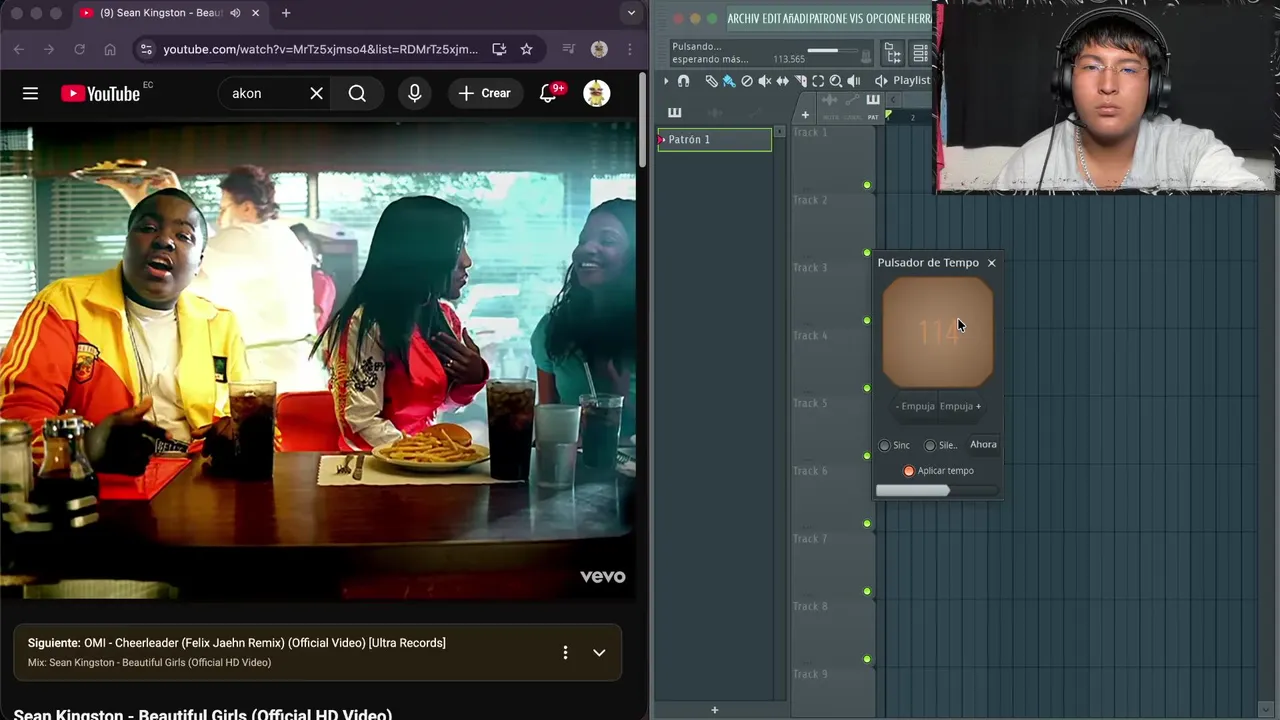Switch picker to PAT piano icon
Screen dimensions: 1280x720
pyautogui.click(x=873, y=101)
